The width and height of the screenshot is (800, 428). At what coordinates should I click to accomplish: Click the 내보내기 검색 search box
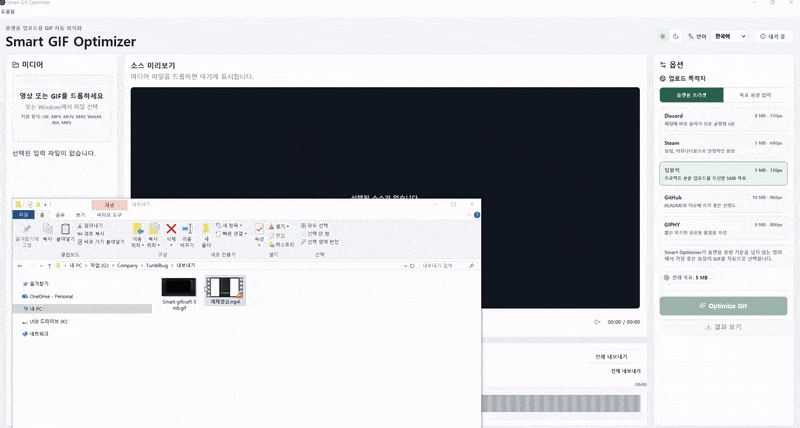448,266
